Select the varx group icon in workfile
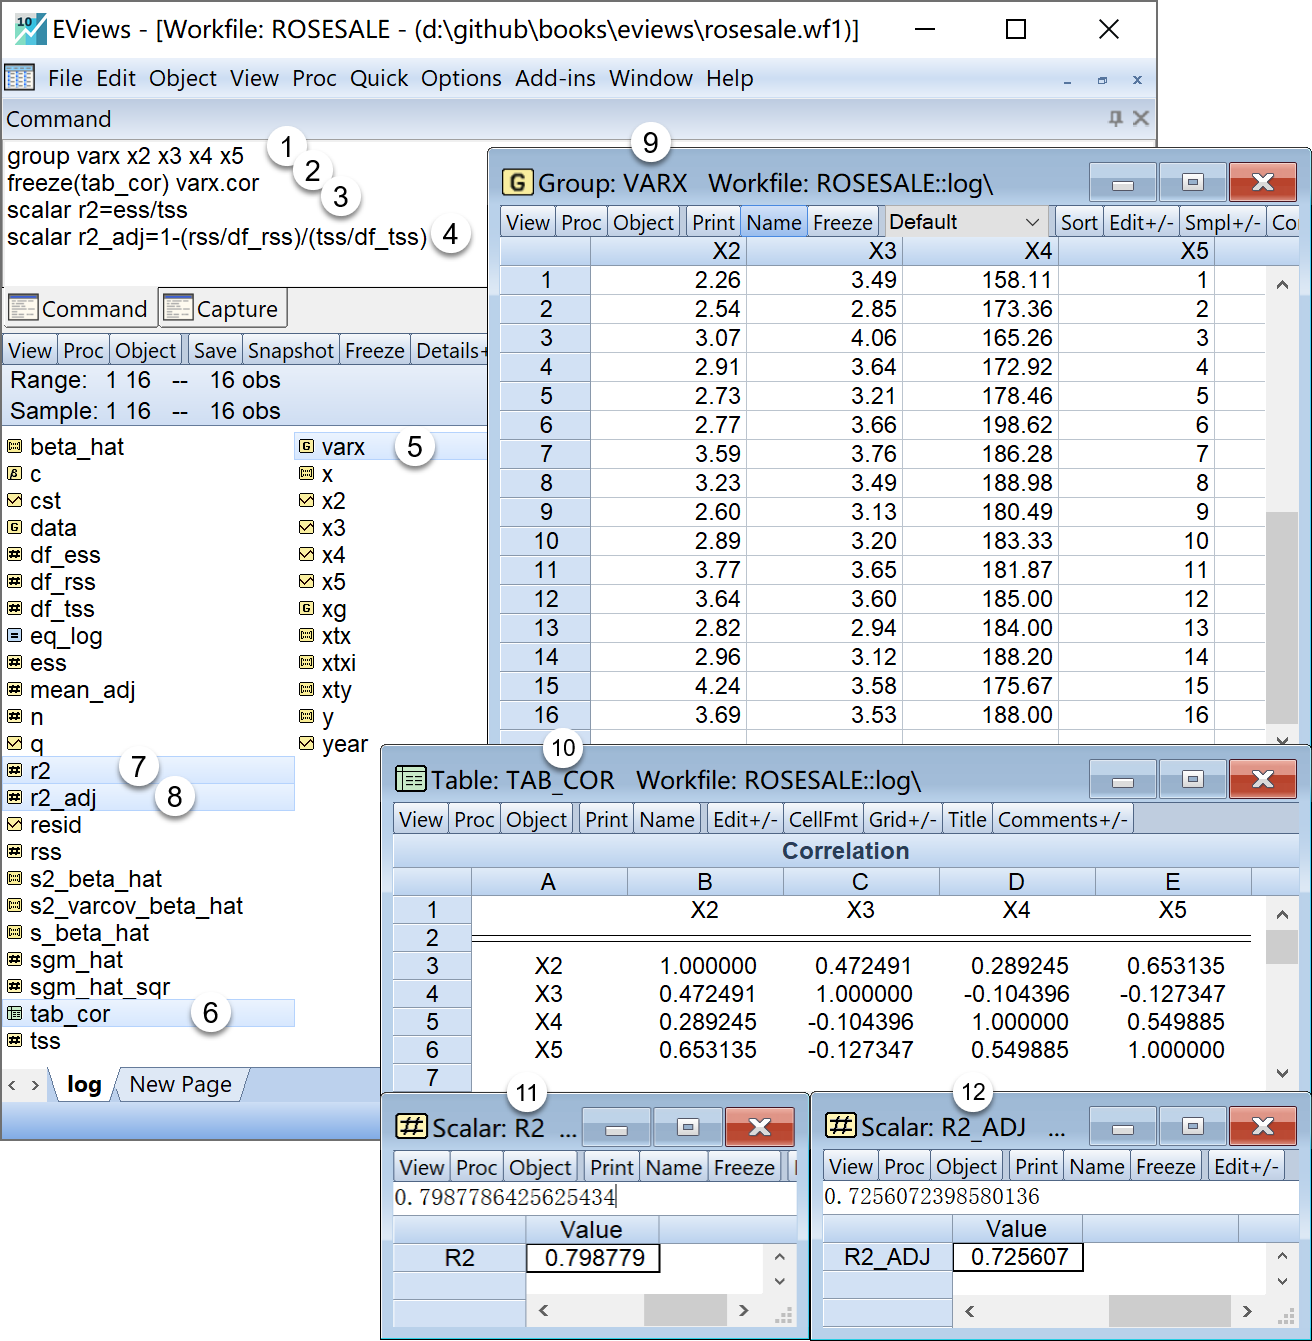 point(306,447)
